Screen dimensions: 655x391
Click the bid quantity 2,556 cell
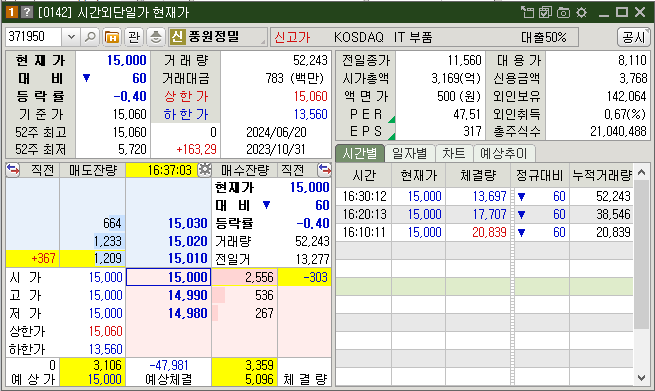click(x=244, y=277)
